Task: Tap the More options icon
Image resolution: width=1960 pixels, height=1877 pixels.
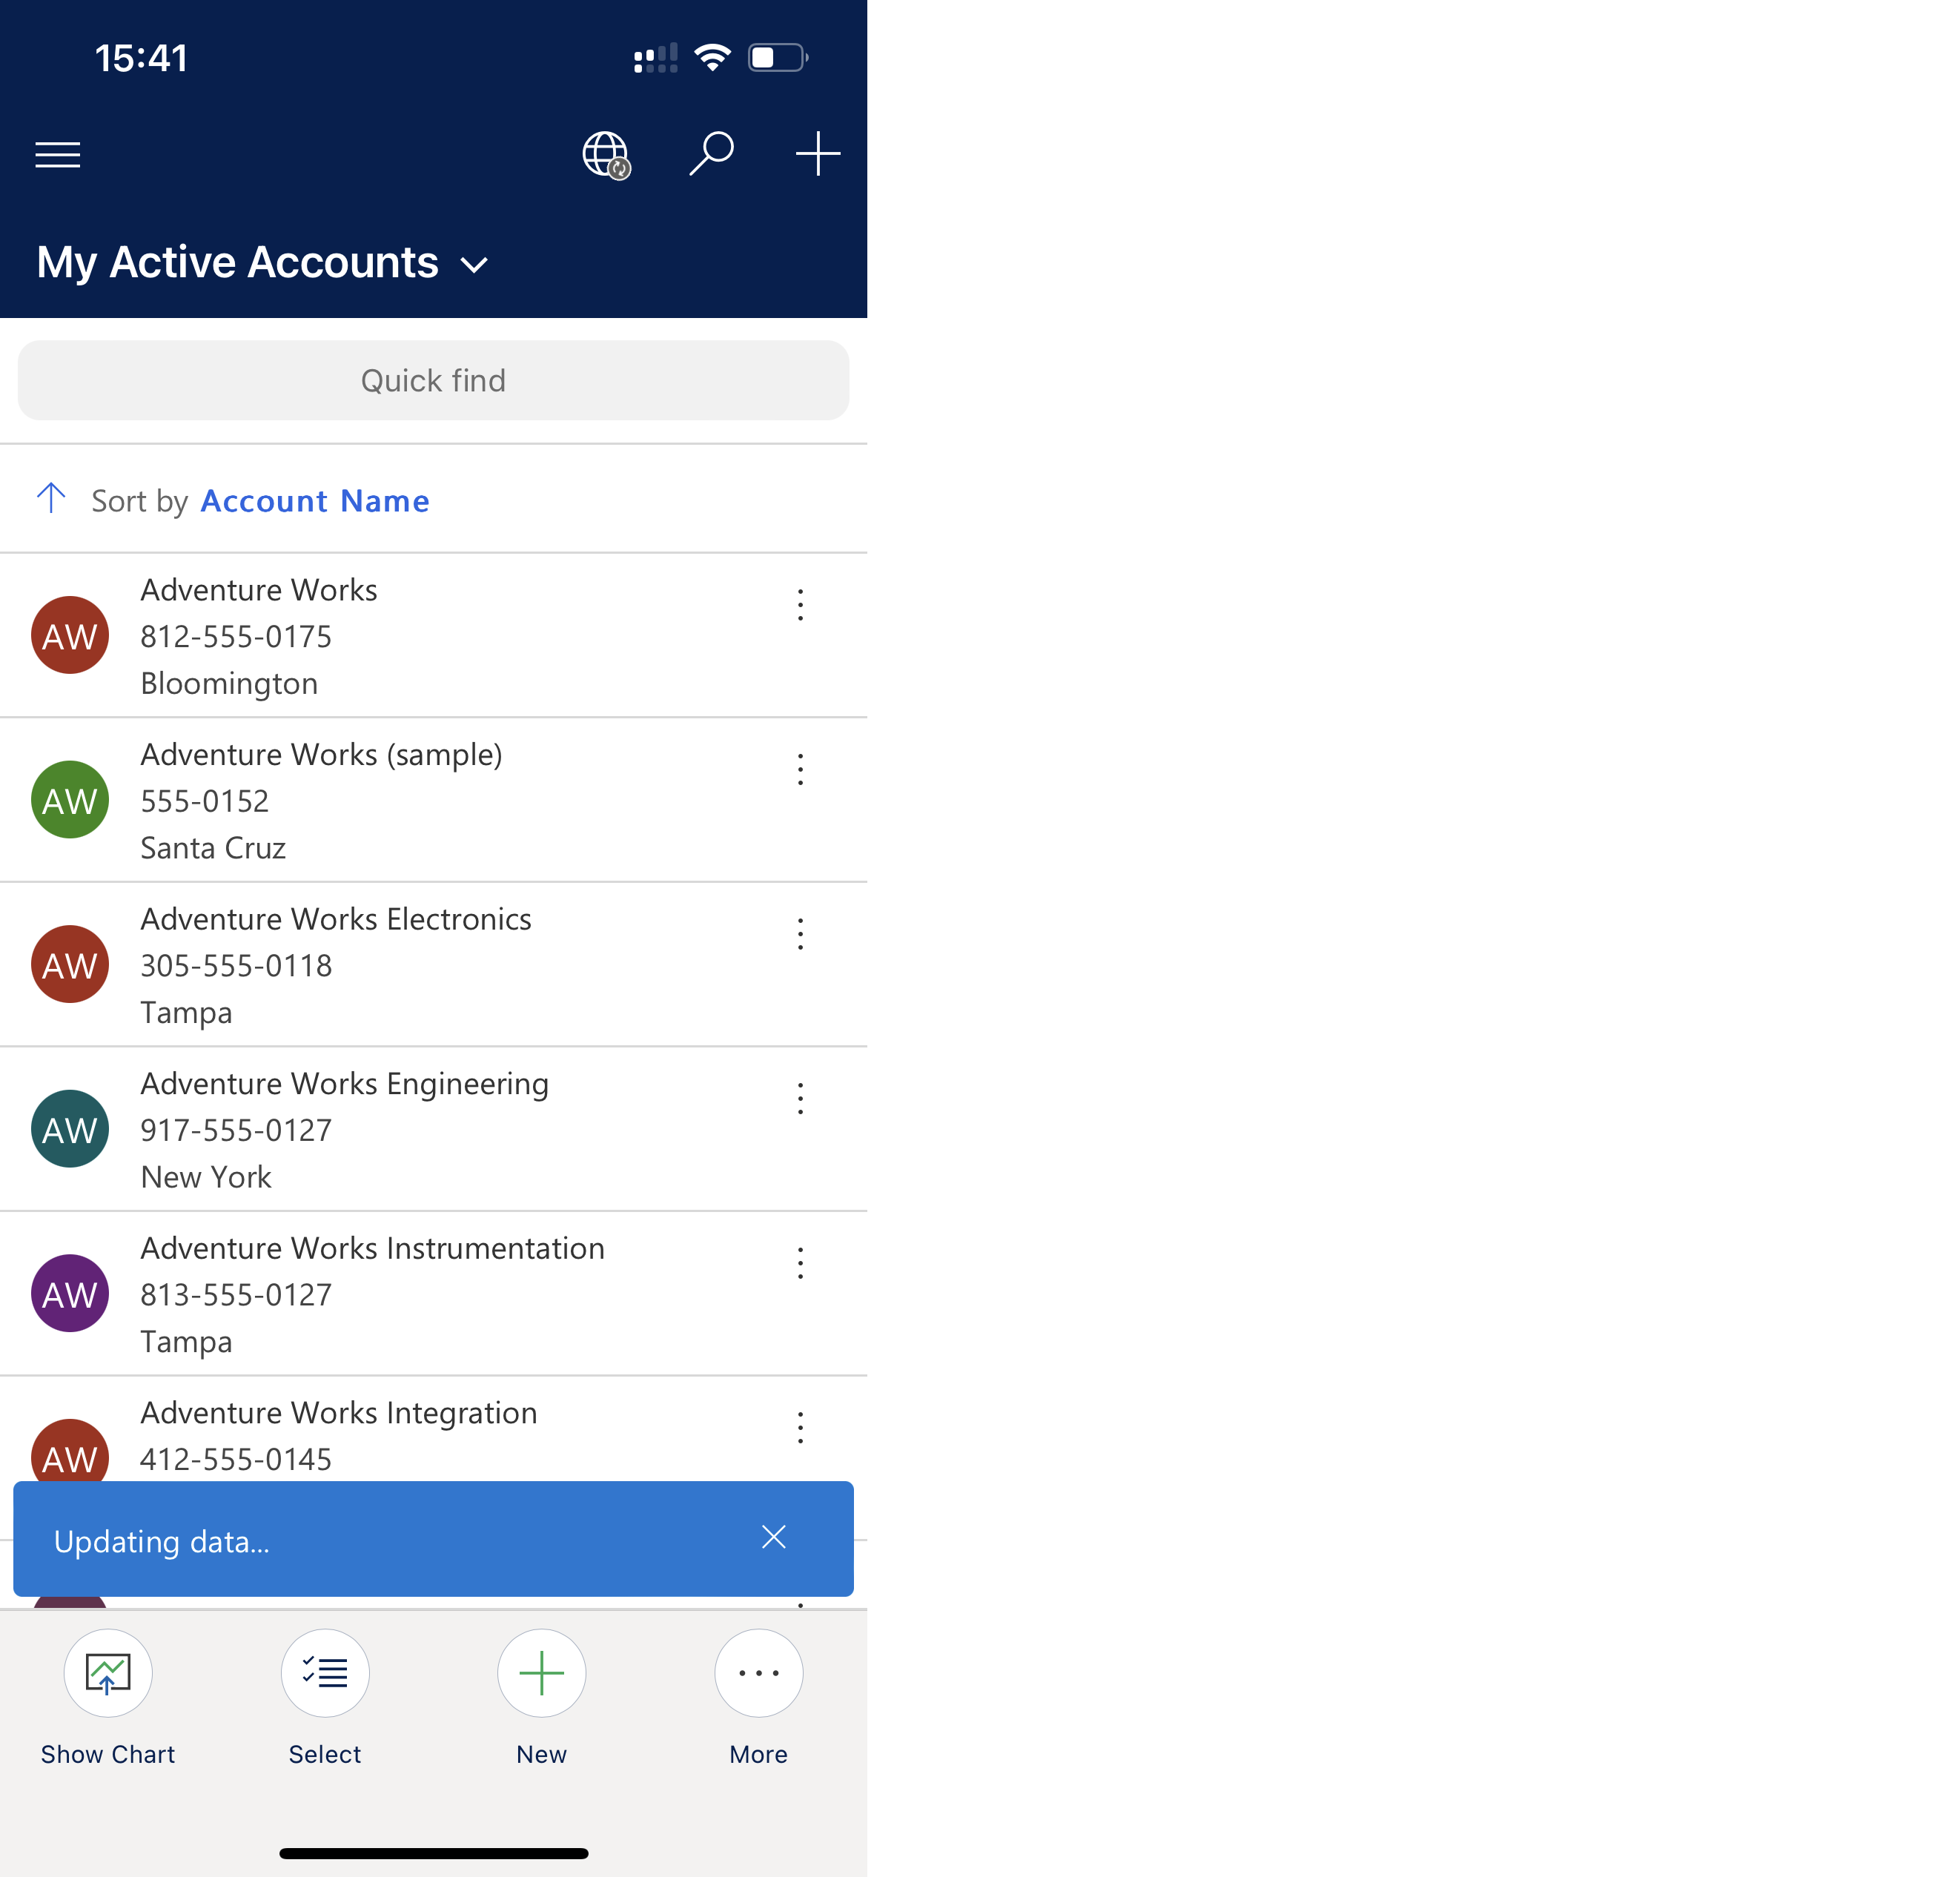Action: point(758,1672)
